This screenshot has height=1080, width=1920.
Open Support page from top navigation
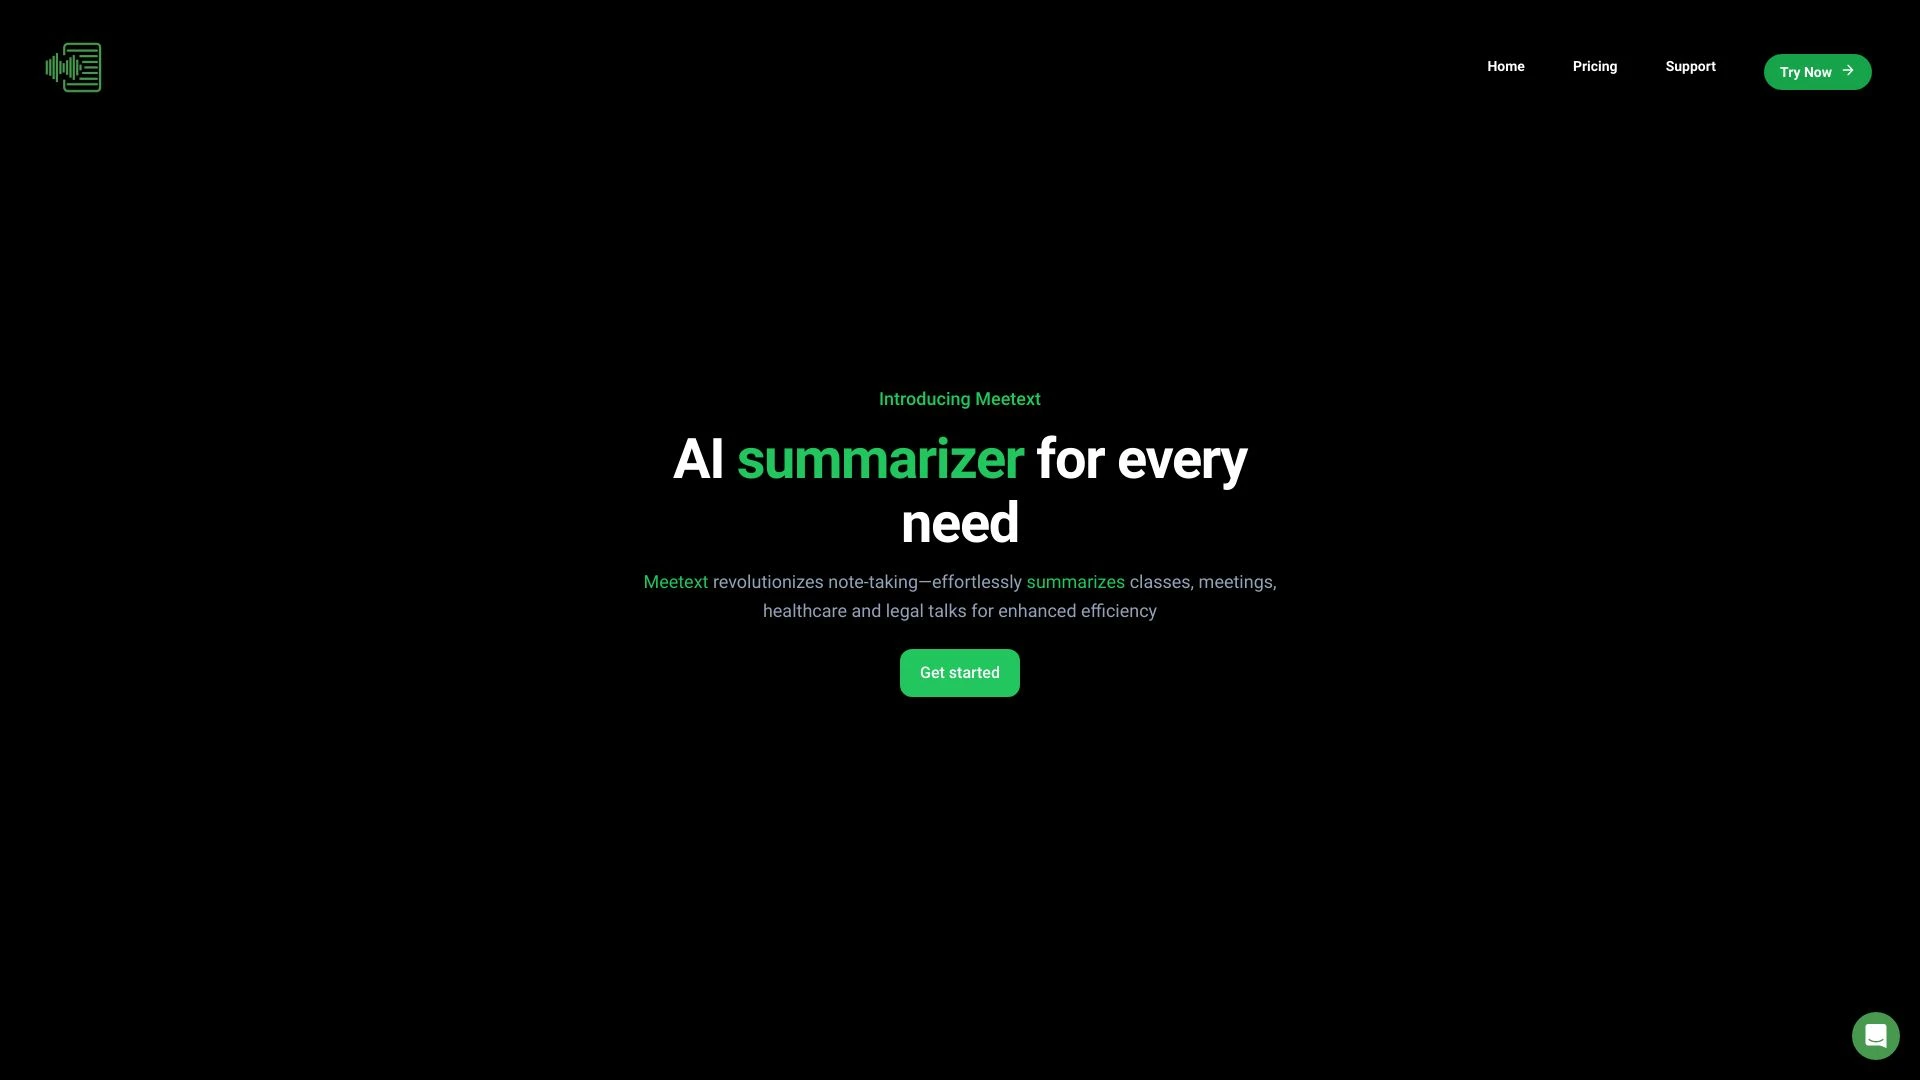point(1691,67)
